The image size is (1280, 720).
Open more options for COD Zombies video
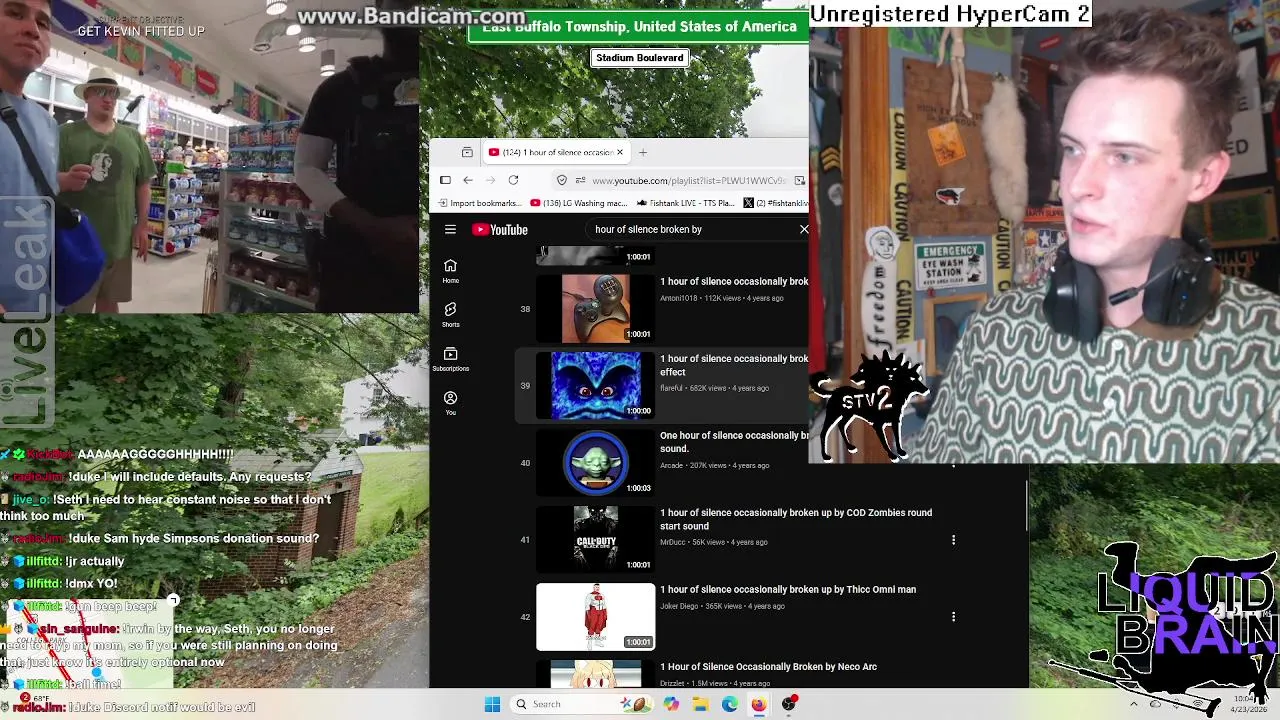953,540
